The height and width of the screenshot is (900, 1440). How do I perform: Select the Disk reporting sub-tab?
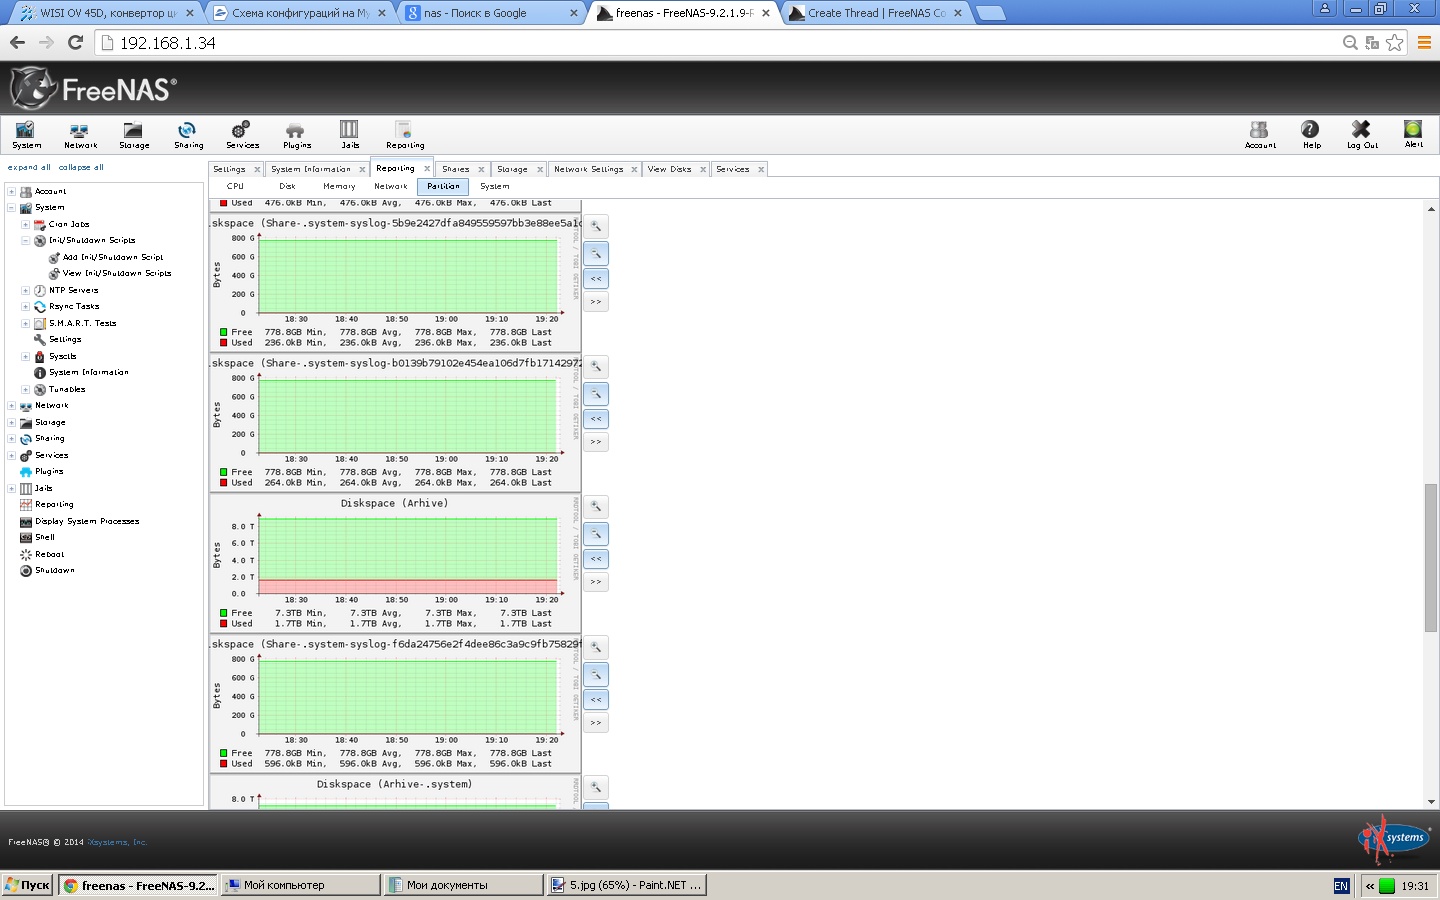(287, 186)
